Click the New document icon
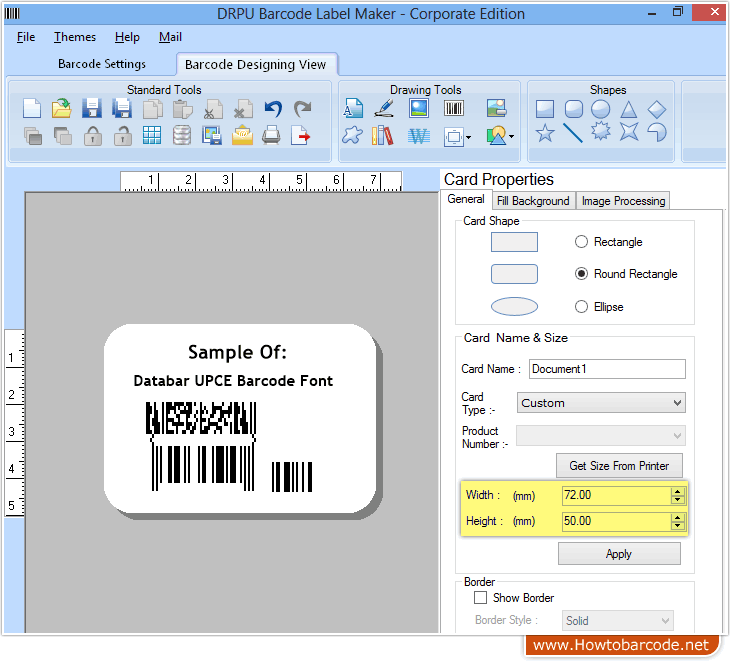730x662 pixels. click(32, 109)
